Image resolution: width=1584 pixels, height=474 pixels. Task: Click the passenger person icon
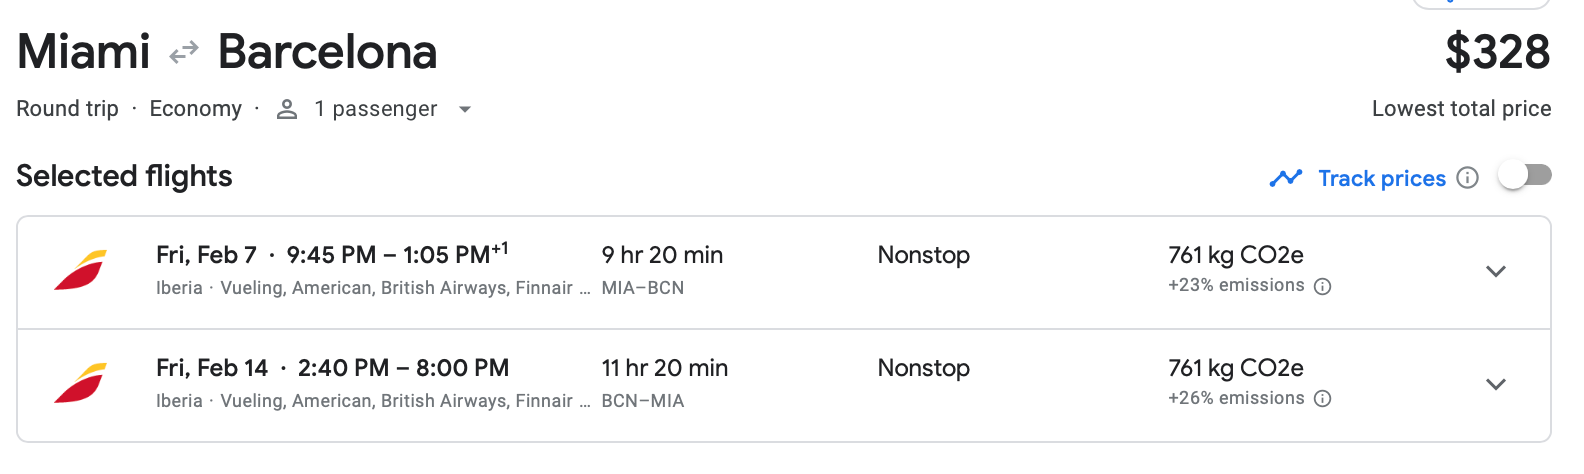point(287,109)
